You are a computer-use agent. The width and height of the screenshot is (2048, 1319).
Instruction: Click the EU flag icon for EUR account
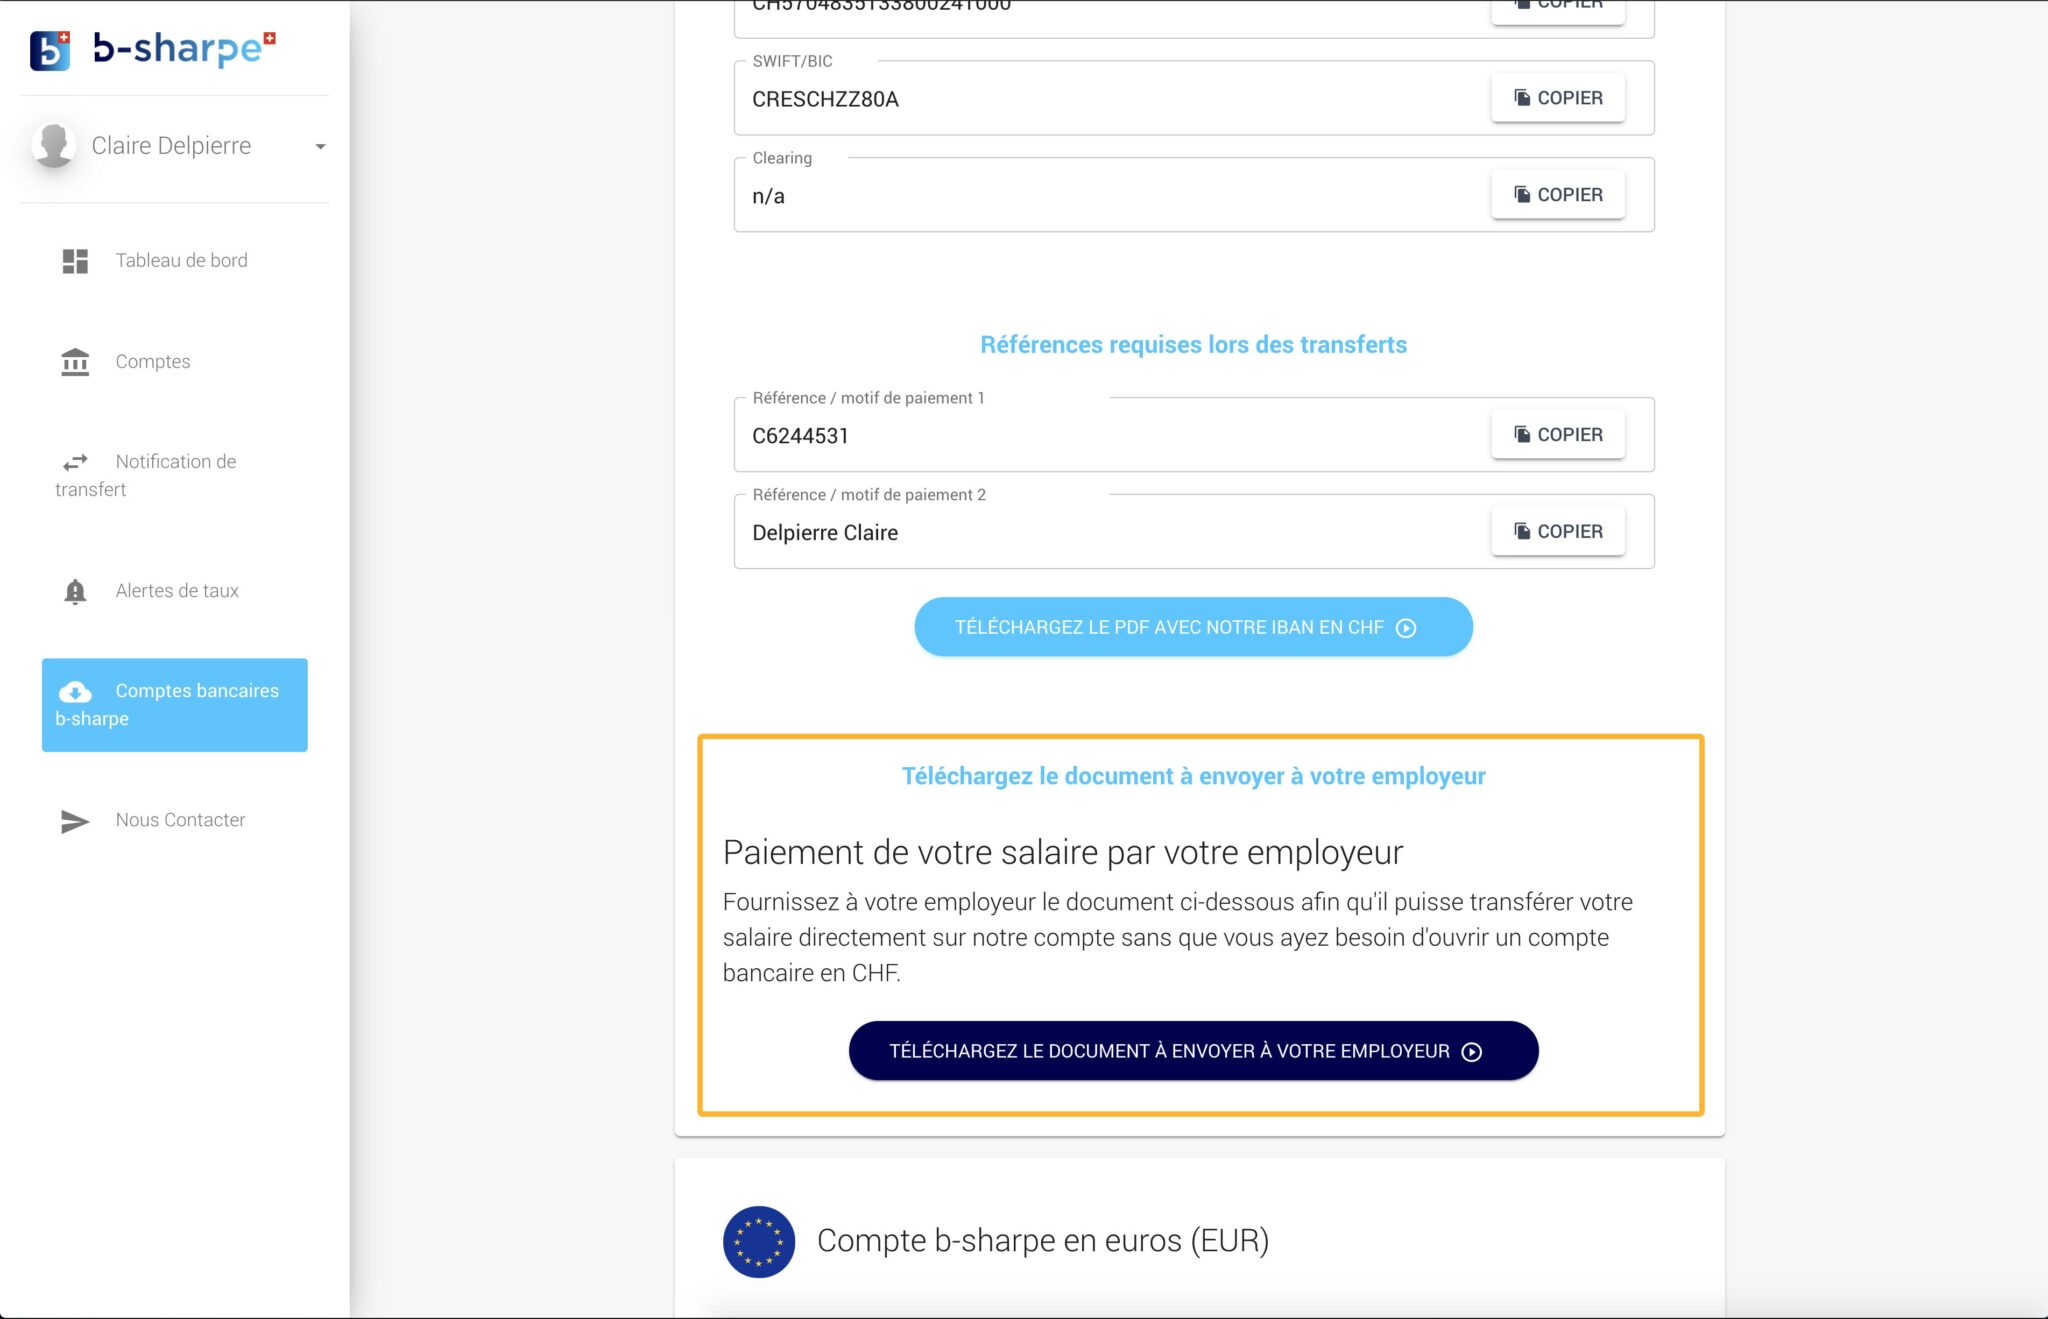[759, 1241]
